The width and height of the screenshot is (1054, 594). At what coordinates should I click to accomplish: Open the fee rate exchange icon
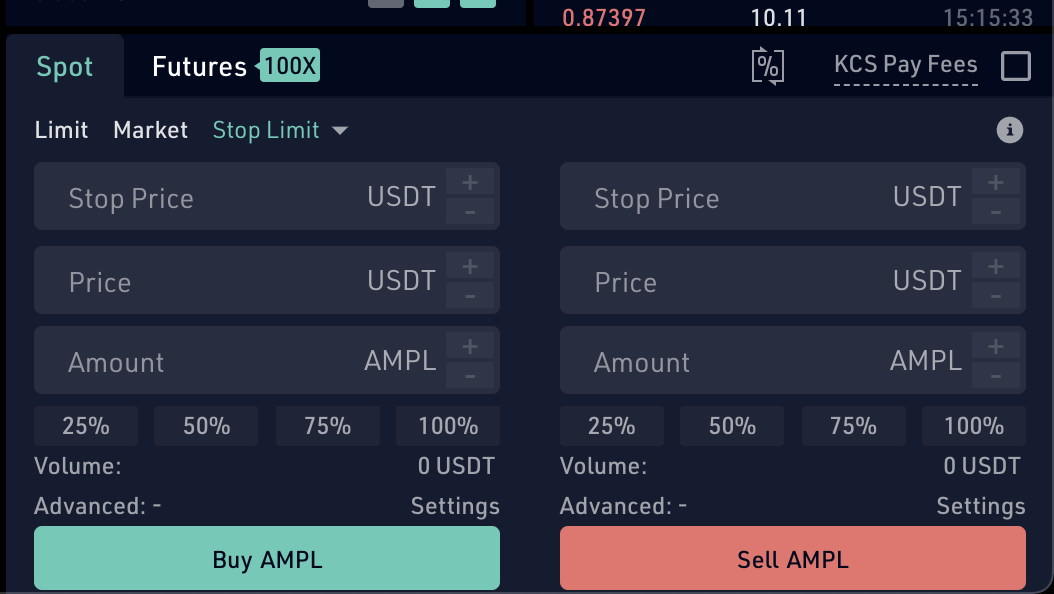tap(768, 65)
